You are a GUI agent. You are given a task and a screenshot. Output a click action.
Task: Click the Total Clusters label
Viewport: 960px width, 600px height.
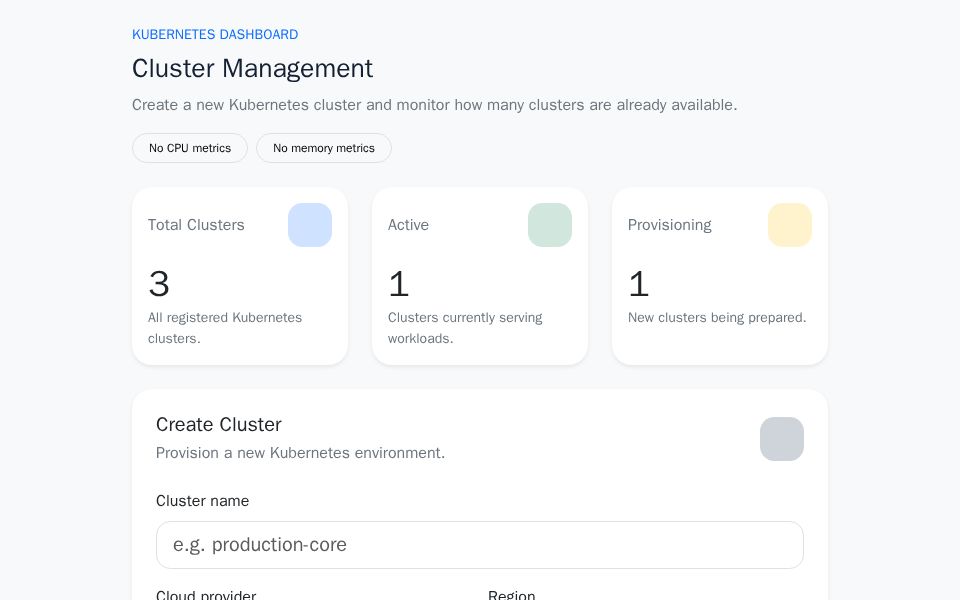coord(196,225)
